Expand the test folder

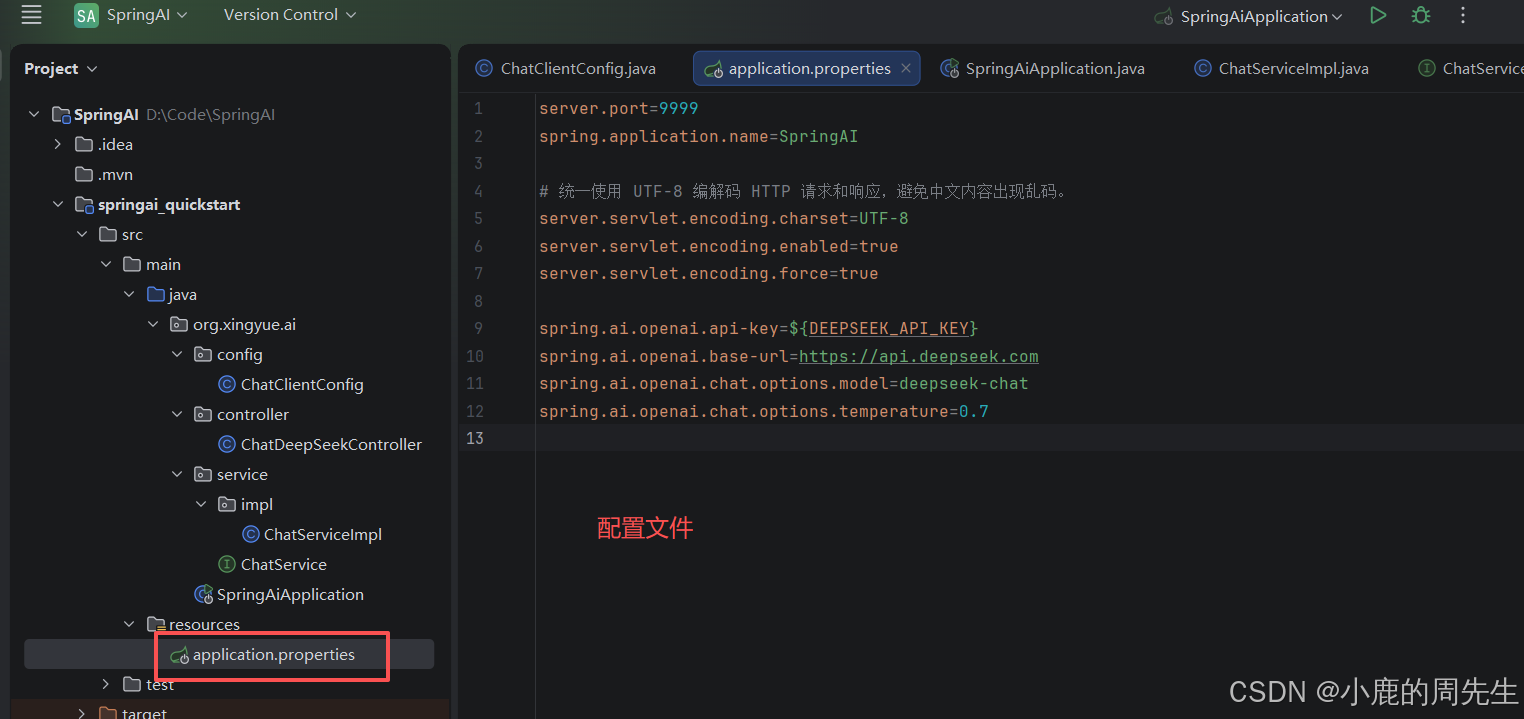pos(106,684)
